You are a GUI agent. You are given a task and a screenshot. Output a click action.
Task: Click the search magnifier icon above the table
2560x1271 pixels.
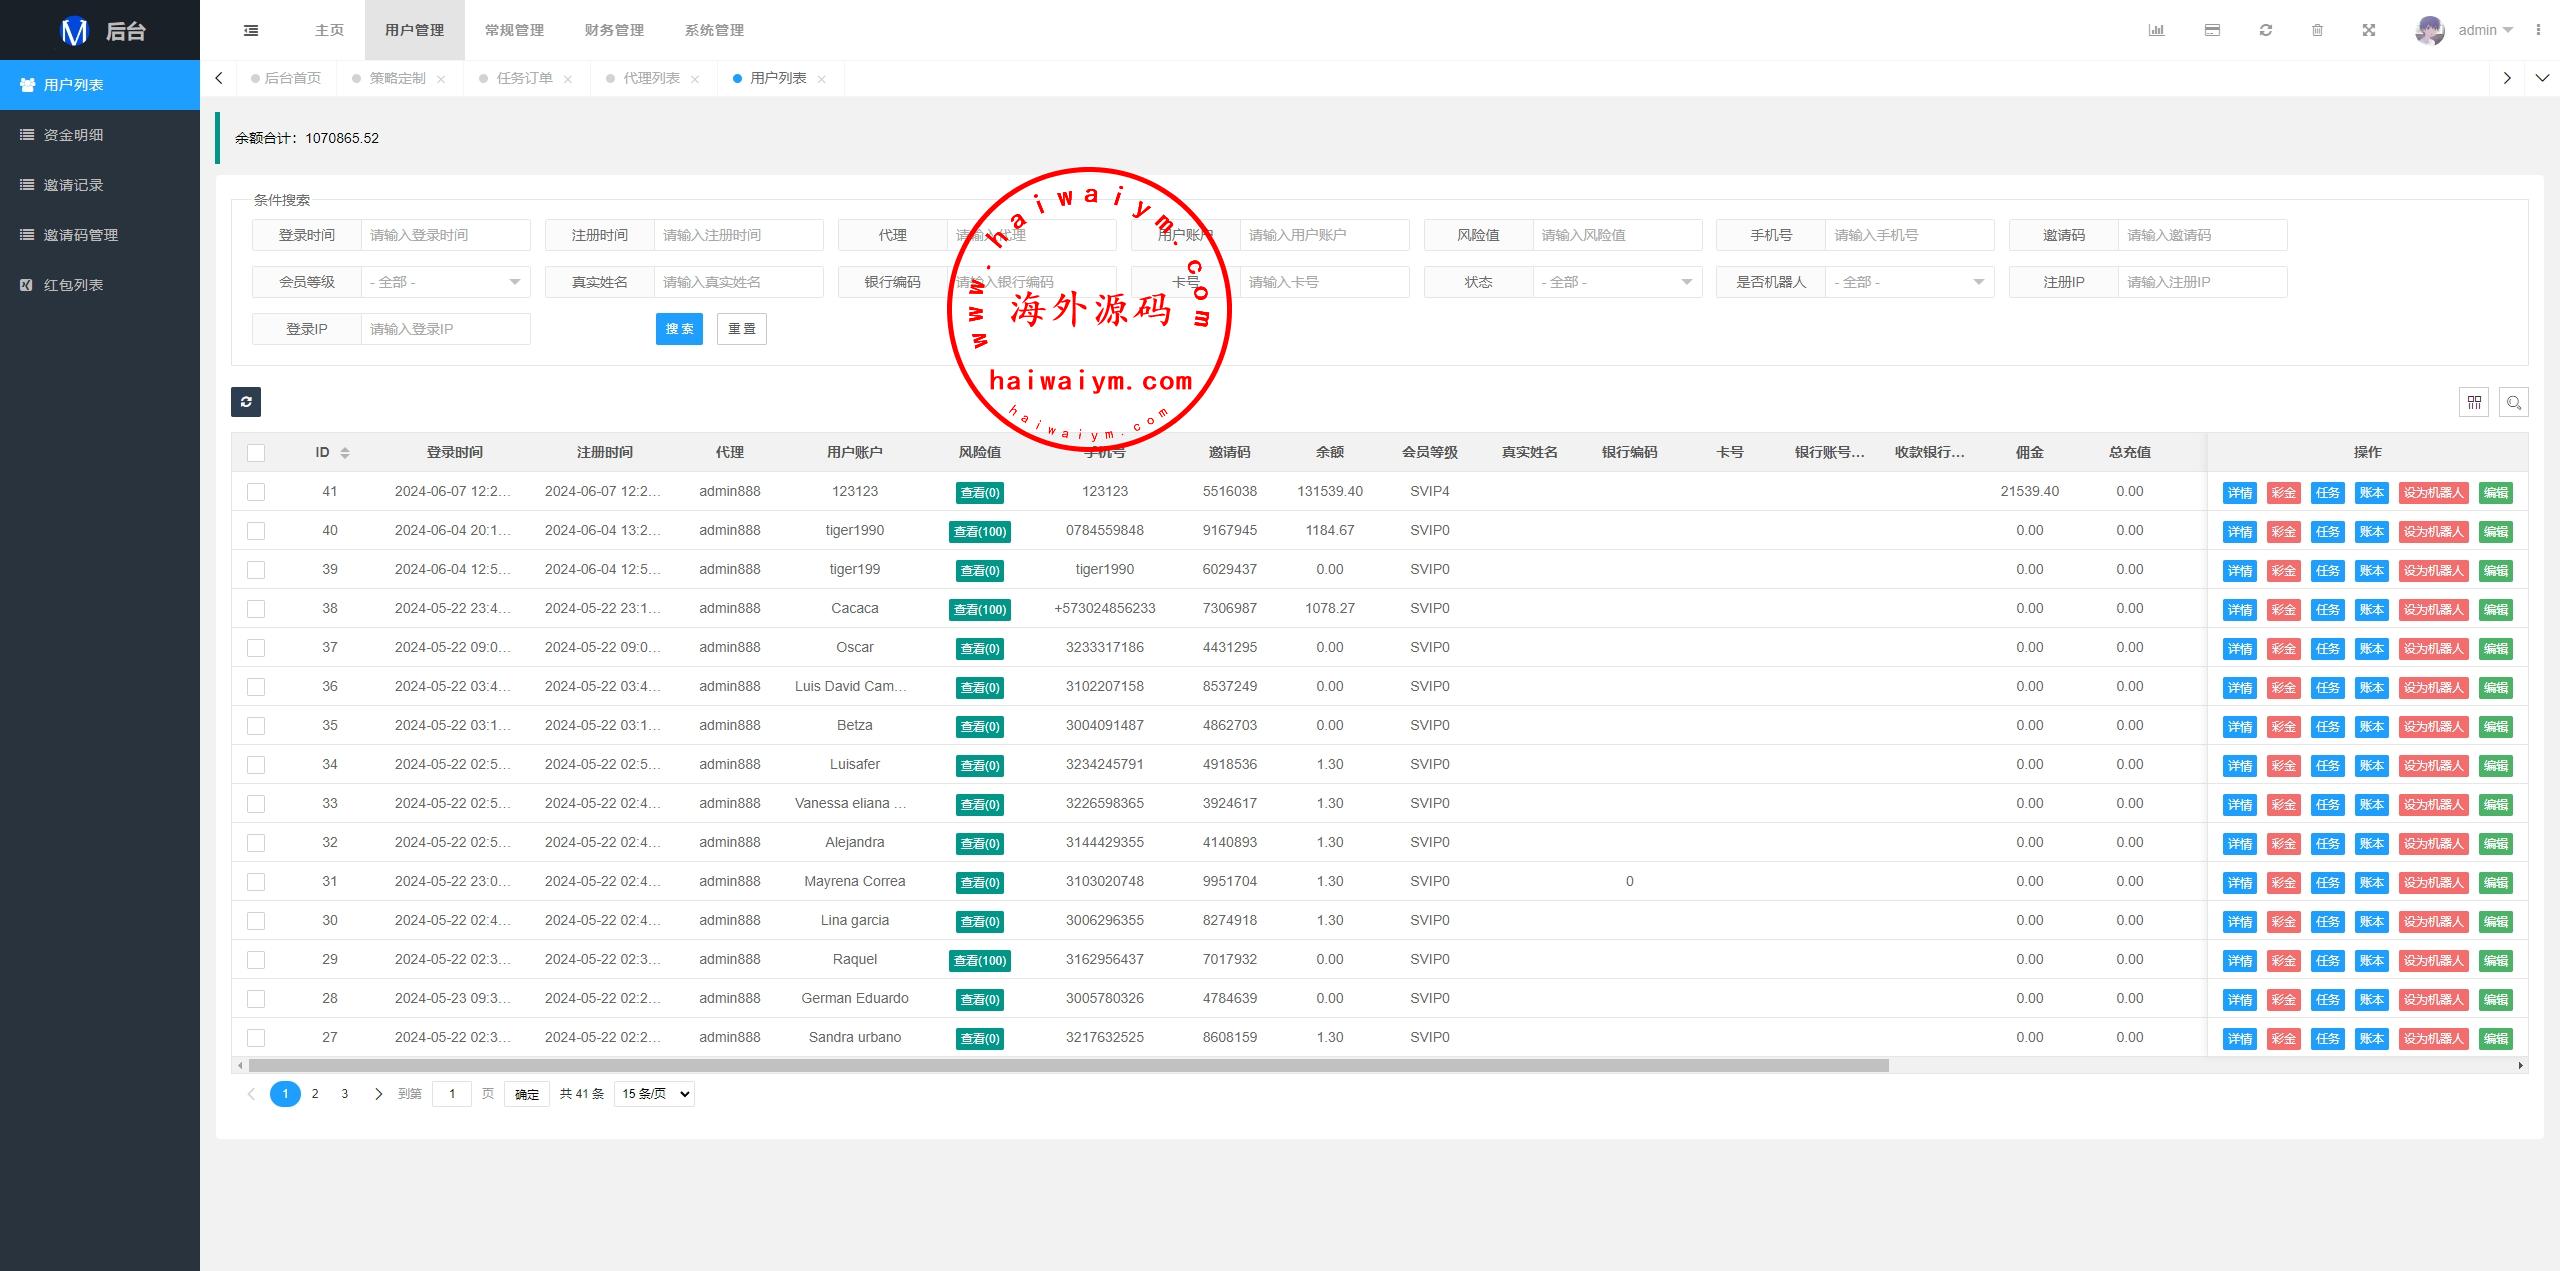pyautogui.click(x=2513, y=402)
